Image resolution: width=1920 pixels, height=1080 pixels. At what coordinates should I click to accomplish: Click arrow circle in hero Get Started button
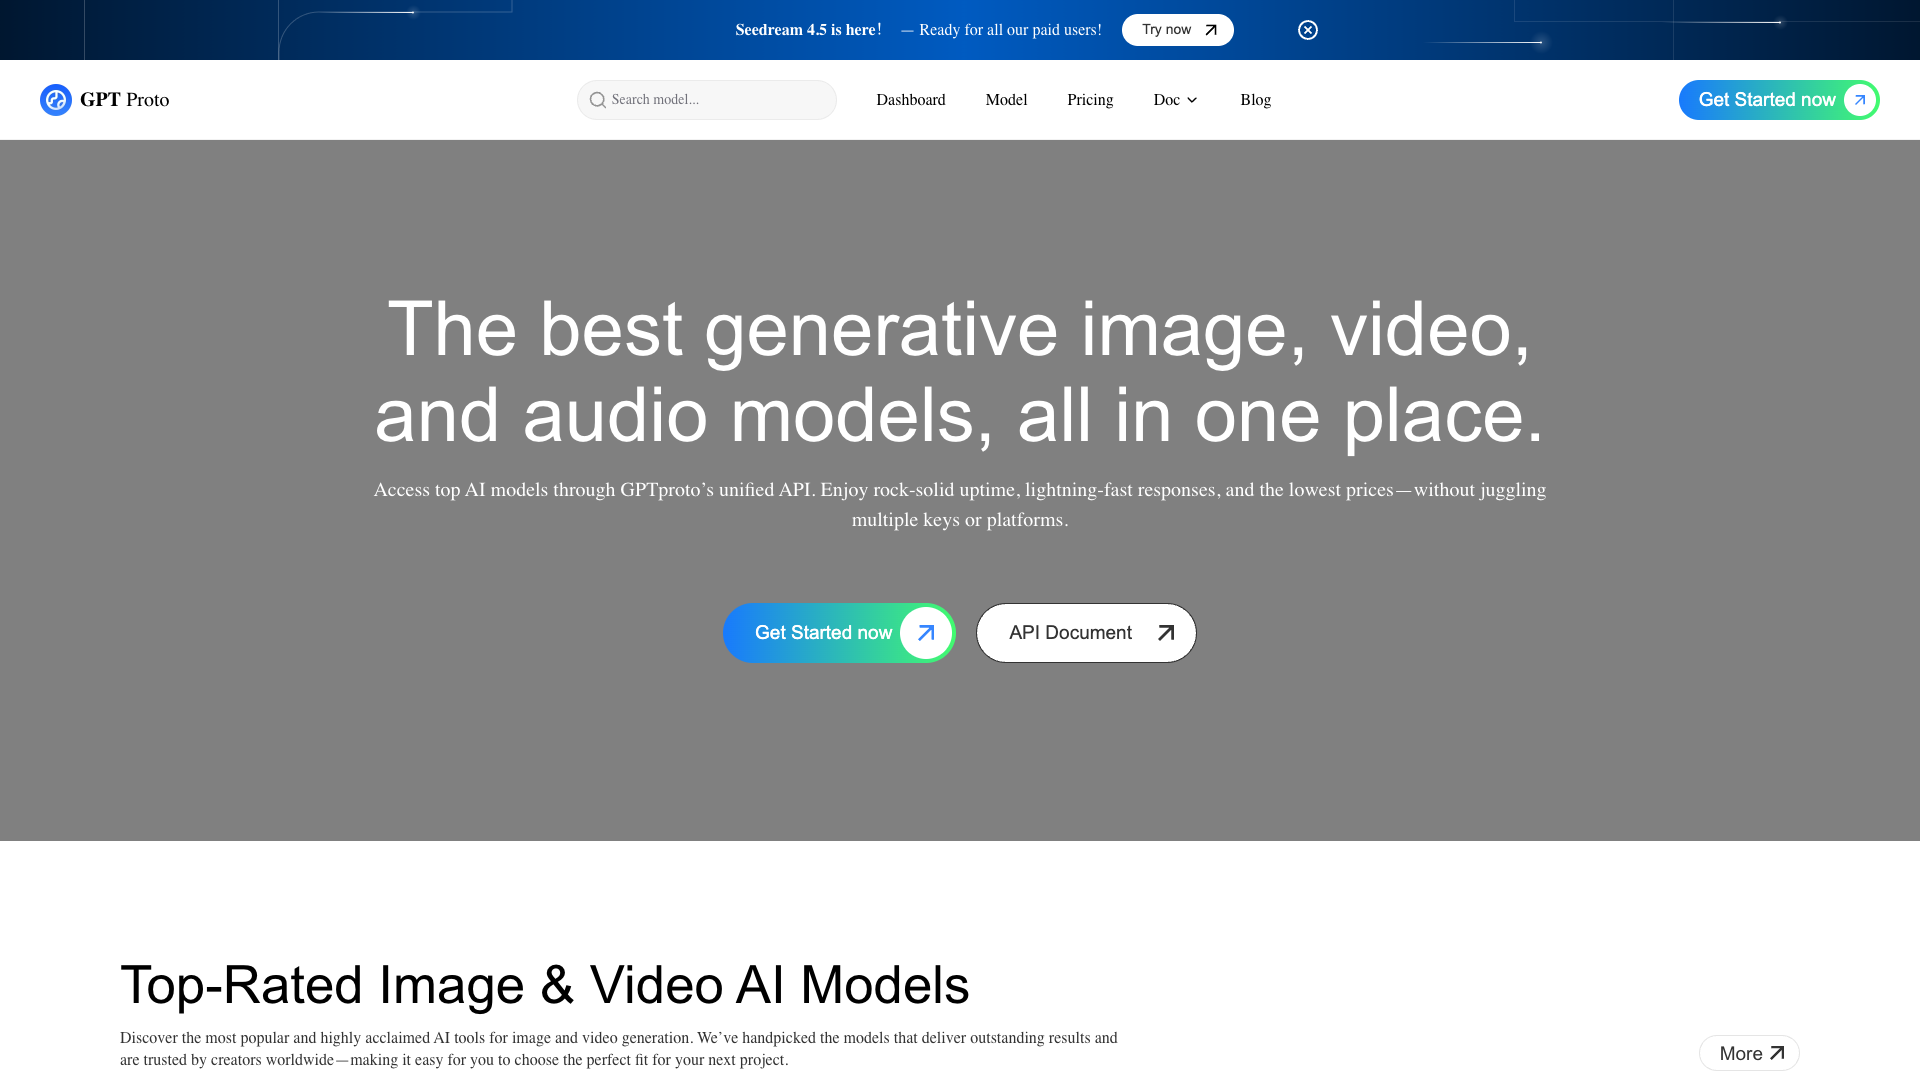coord(926,633)
